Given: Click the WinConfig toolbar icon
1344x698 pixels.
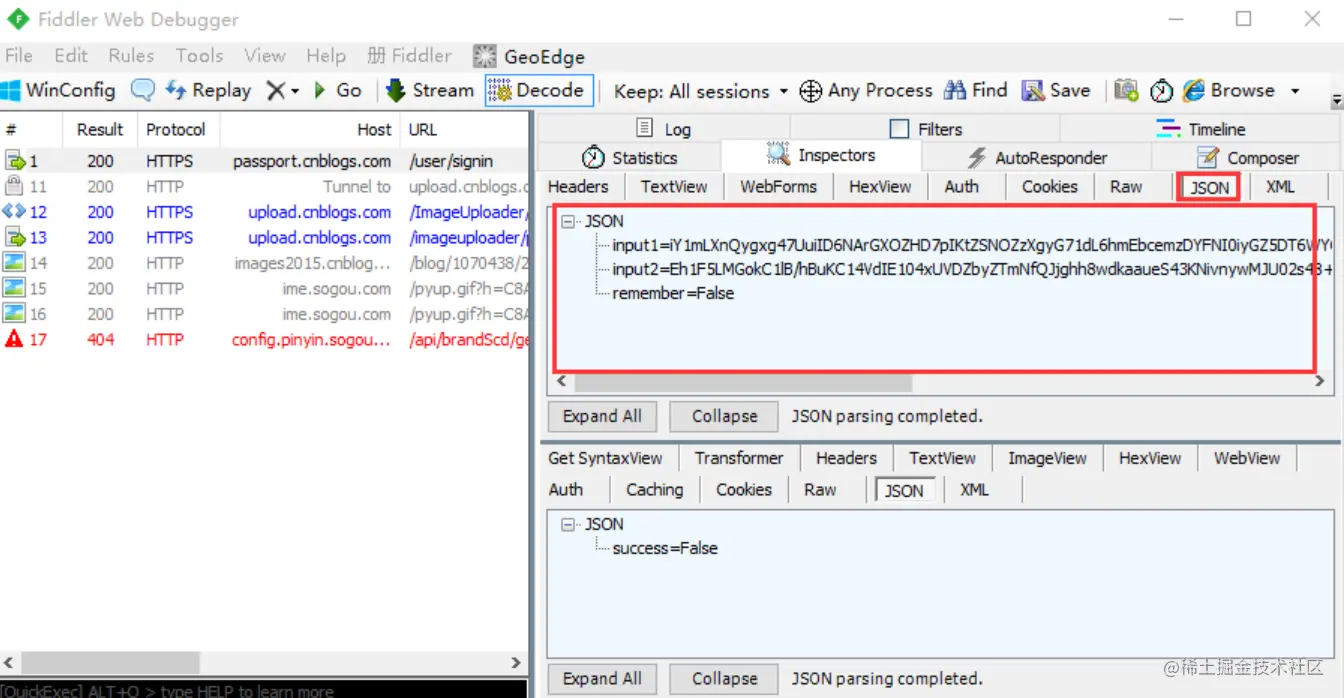Looking at the screenshot, I should click(11, 90).
